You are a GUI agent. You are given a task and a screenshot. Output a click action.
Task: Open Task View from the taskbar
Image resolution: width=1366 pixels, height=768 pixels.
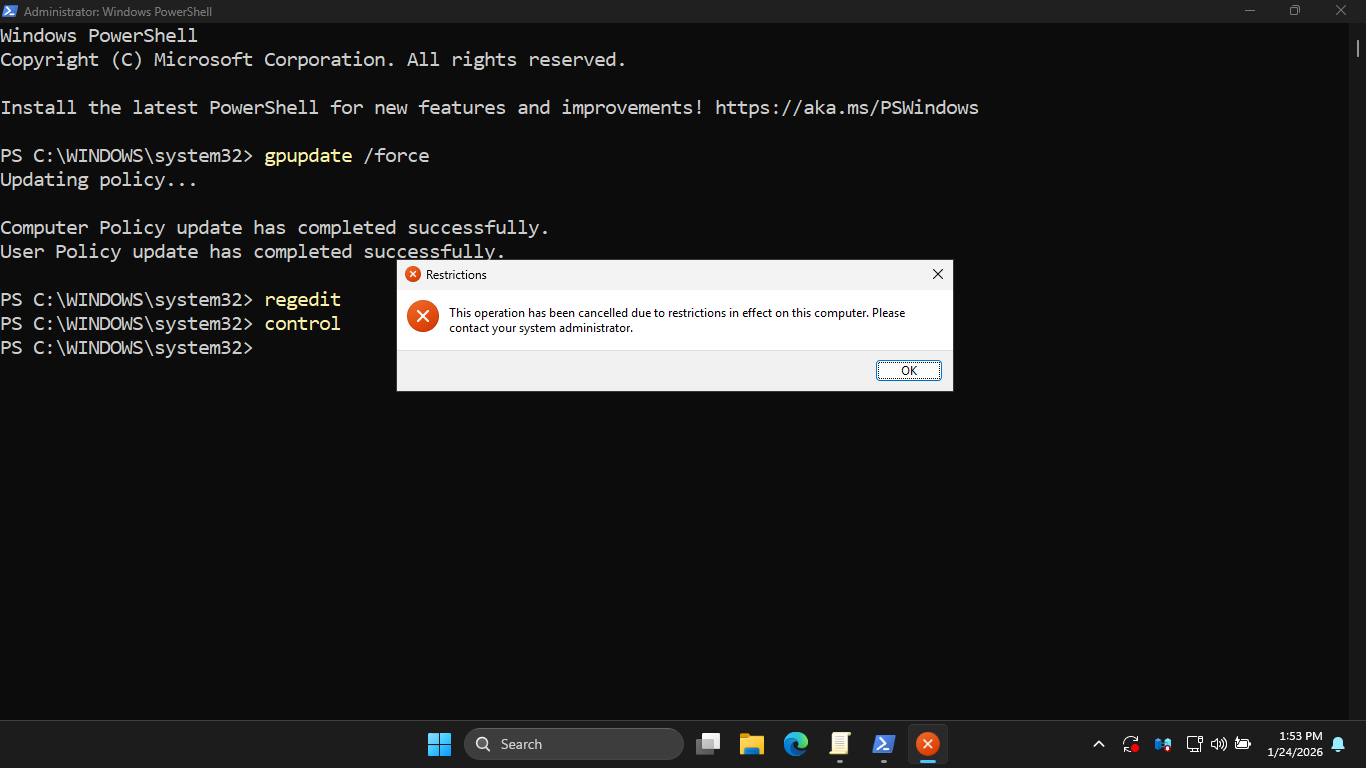point(708,744)
